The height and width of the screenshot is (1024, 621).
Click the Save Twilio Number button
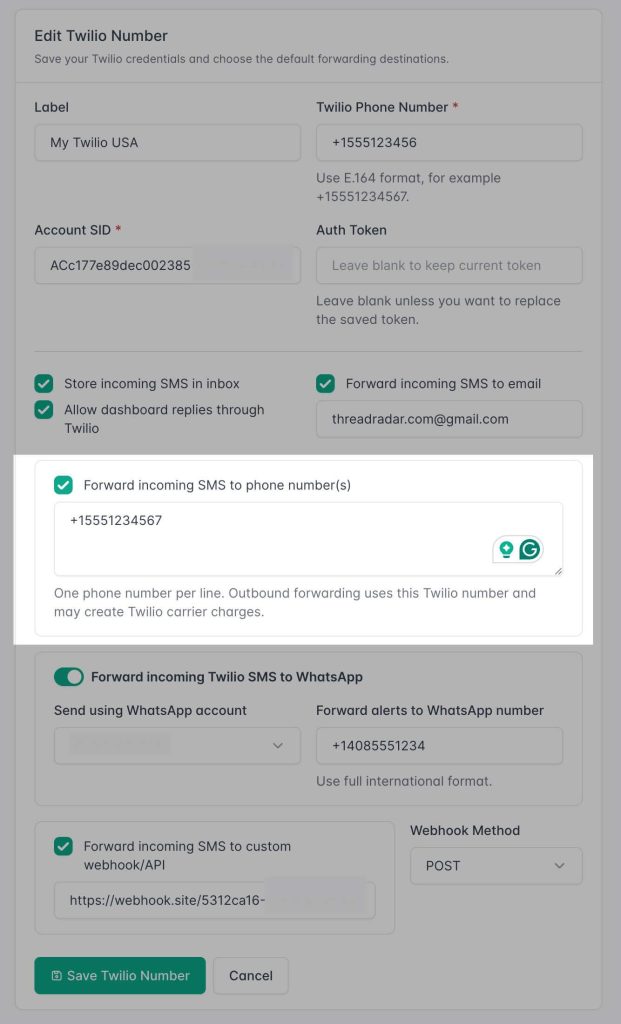[x=120, y=976]
